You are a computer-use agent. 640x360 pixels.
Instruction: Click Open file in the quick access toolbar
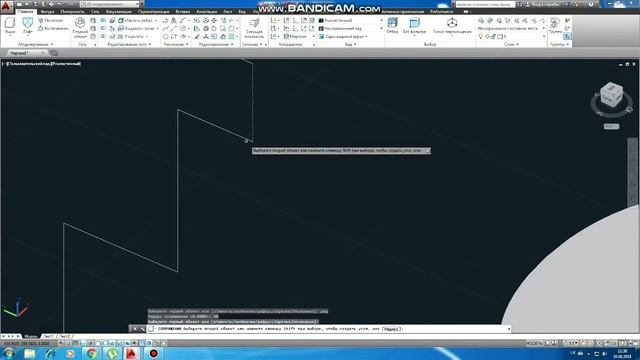27,4
